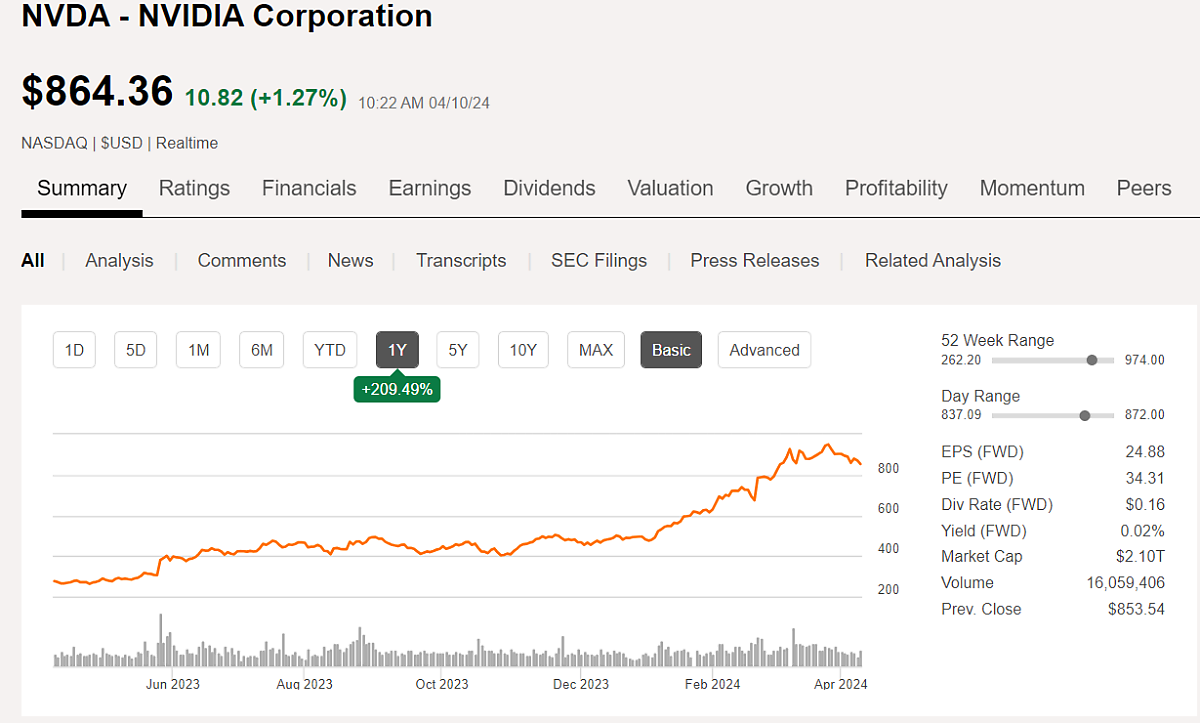Viewport: 1200px width, 723px height.
Task: Select the MAX chart range
Action: 596,350
